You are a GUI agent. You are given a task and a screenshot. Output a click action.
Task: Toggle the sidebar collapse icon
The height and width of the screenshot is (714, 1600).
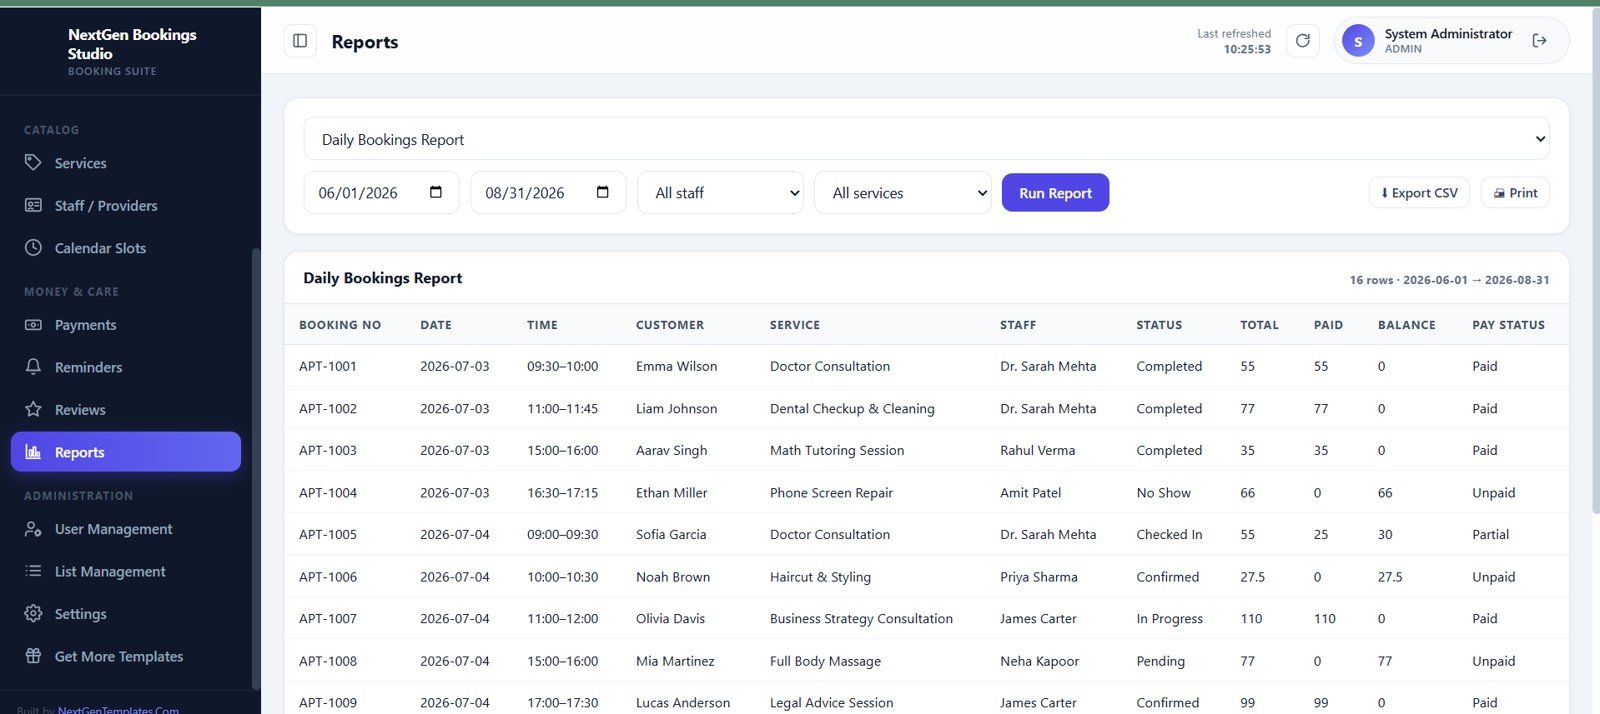pos(300,41)
